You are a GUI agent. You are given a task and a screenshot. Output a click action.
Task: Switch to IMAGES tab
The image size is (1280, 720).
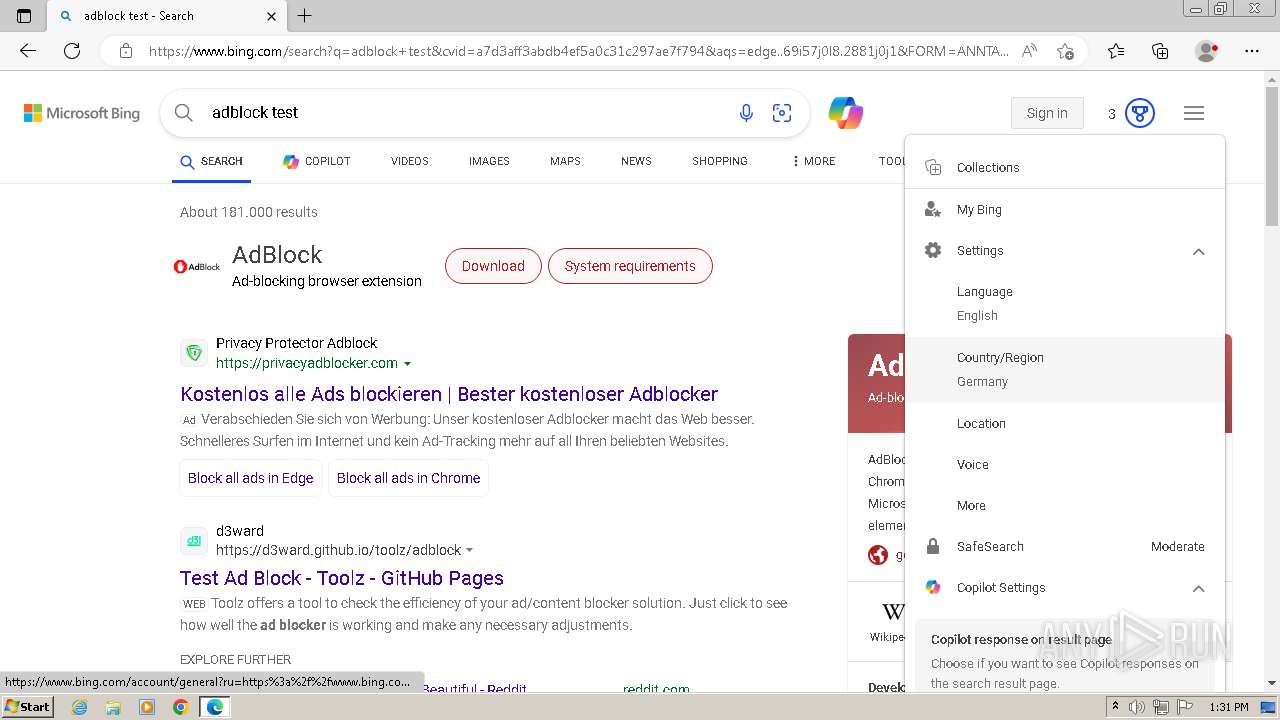pos(489,161)
